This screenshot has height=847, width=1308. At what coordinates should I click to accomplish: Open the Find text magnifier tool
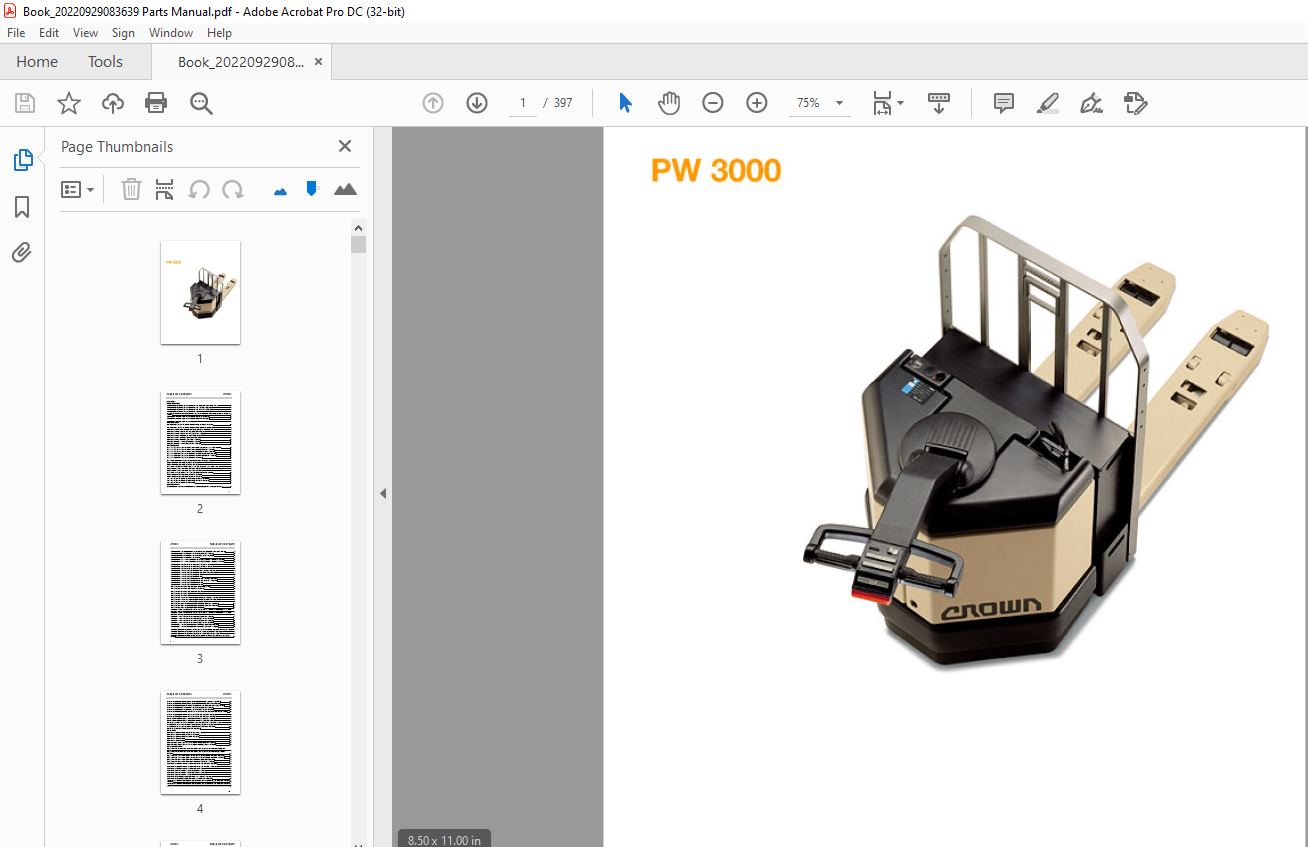202,103
